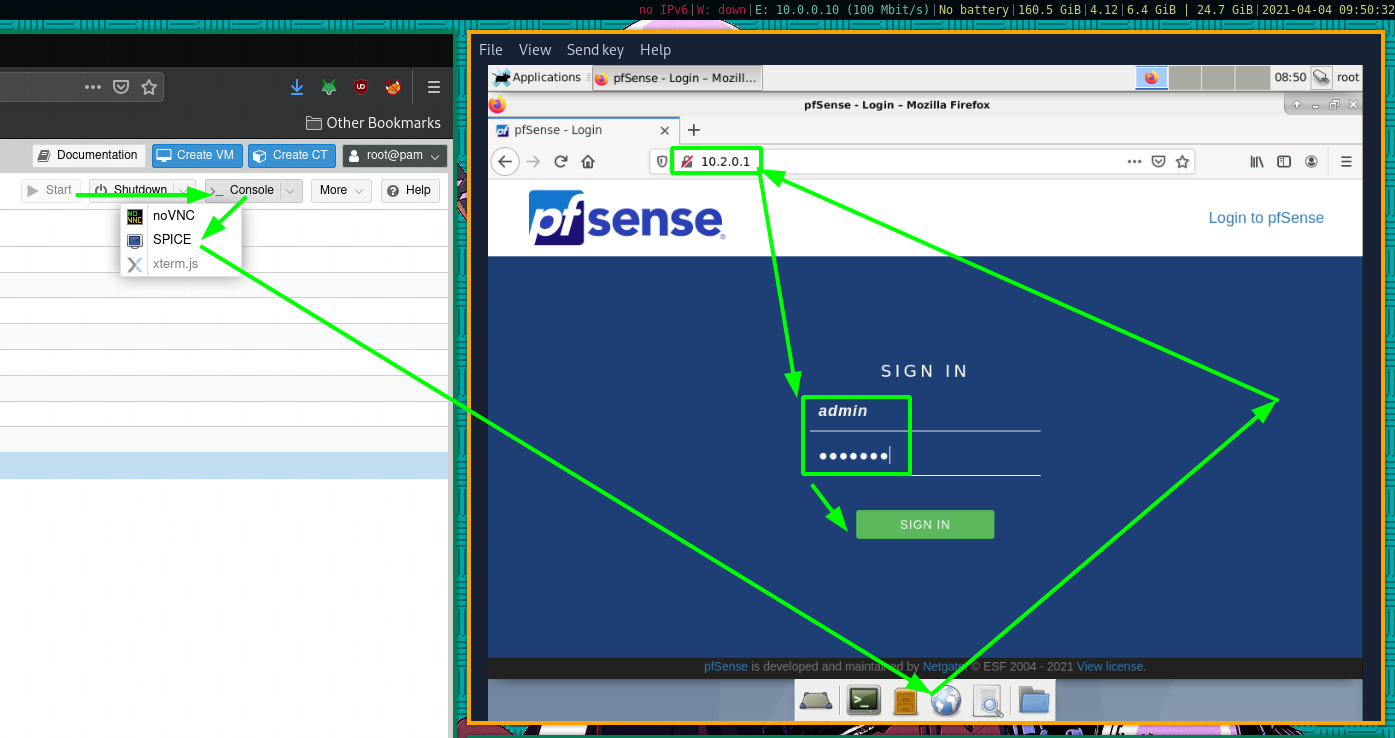Click the Downloads arrow icon in Proxmox browser

pos(297,87)
